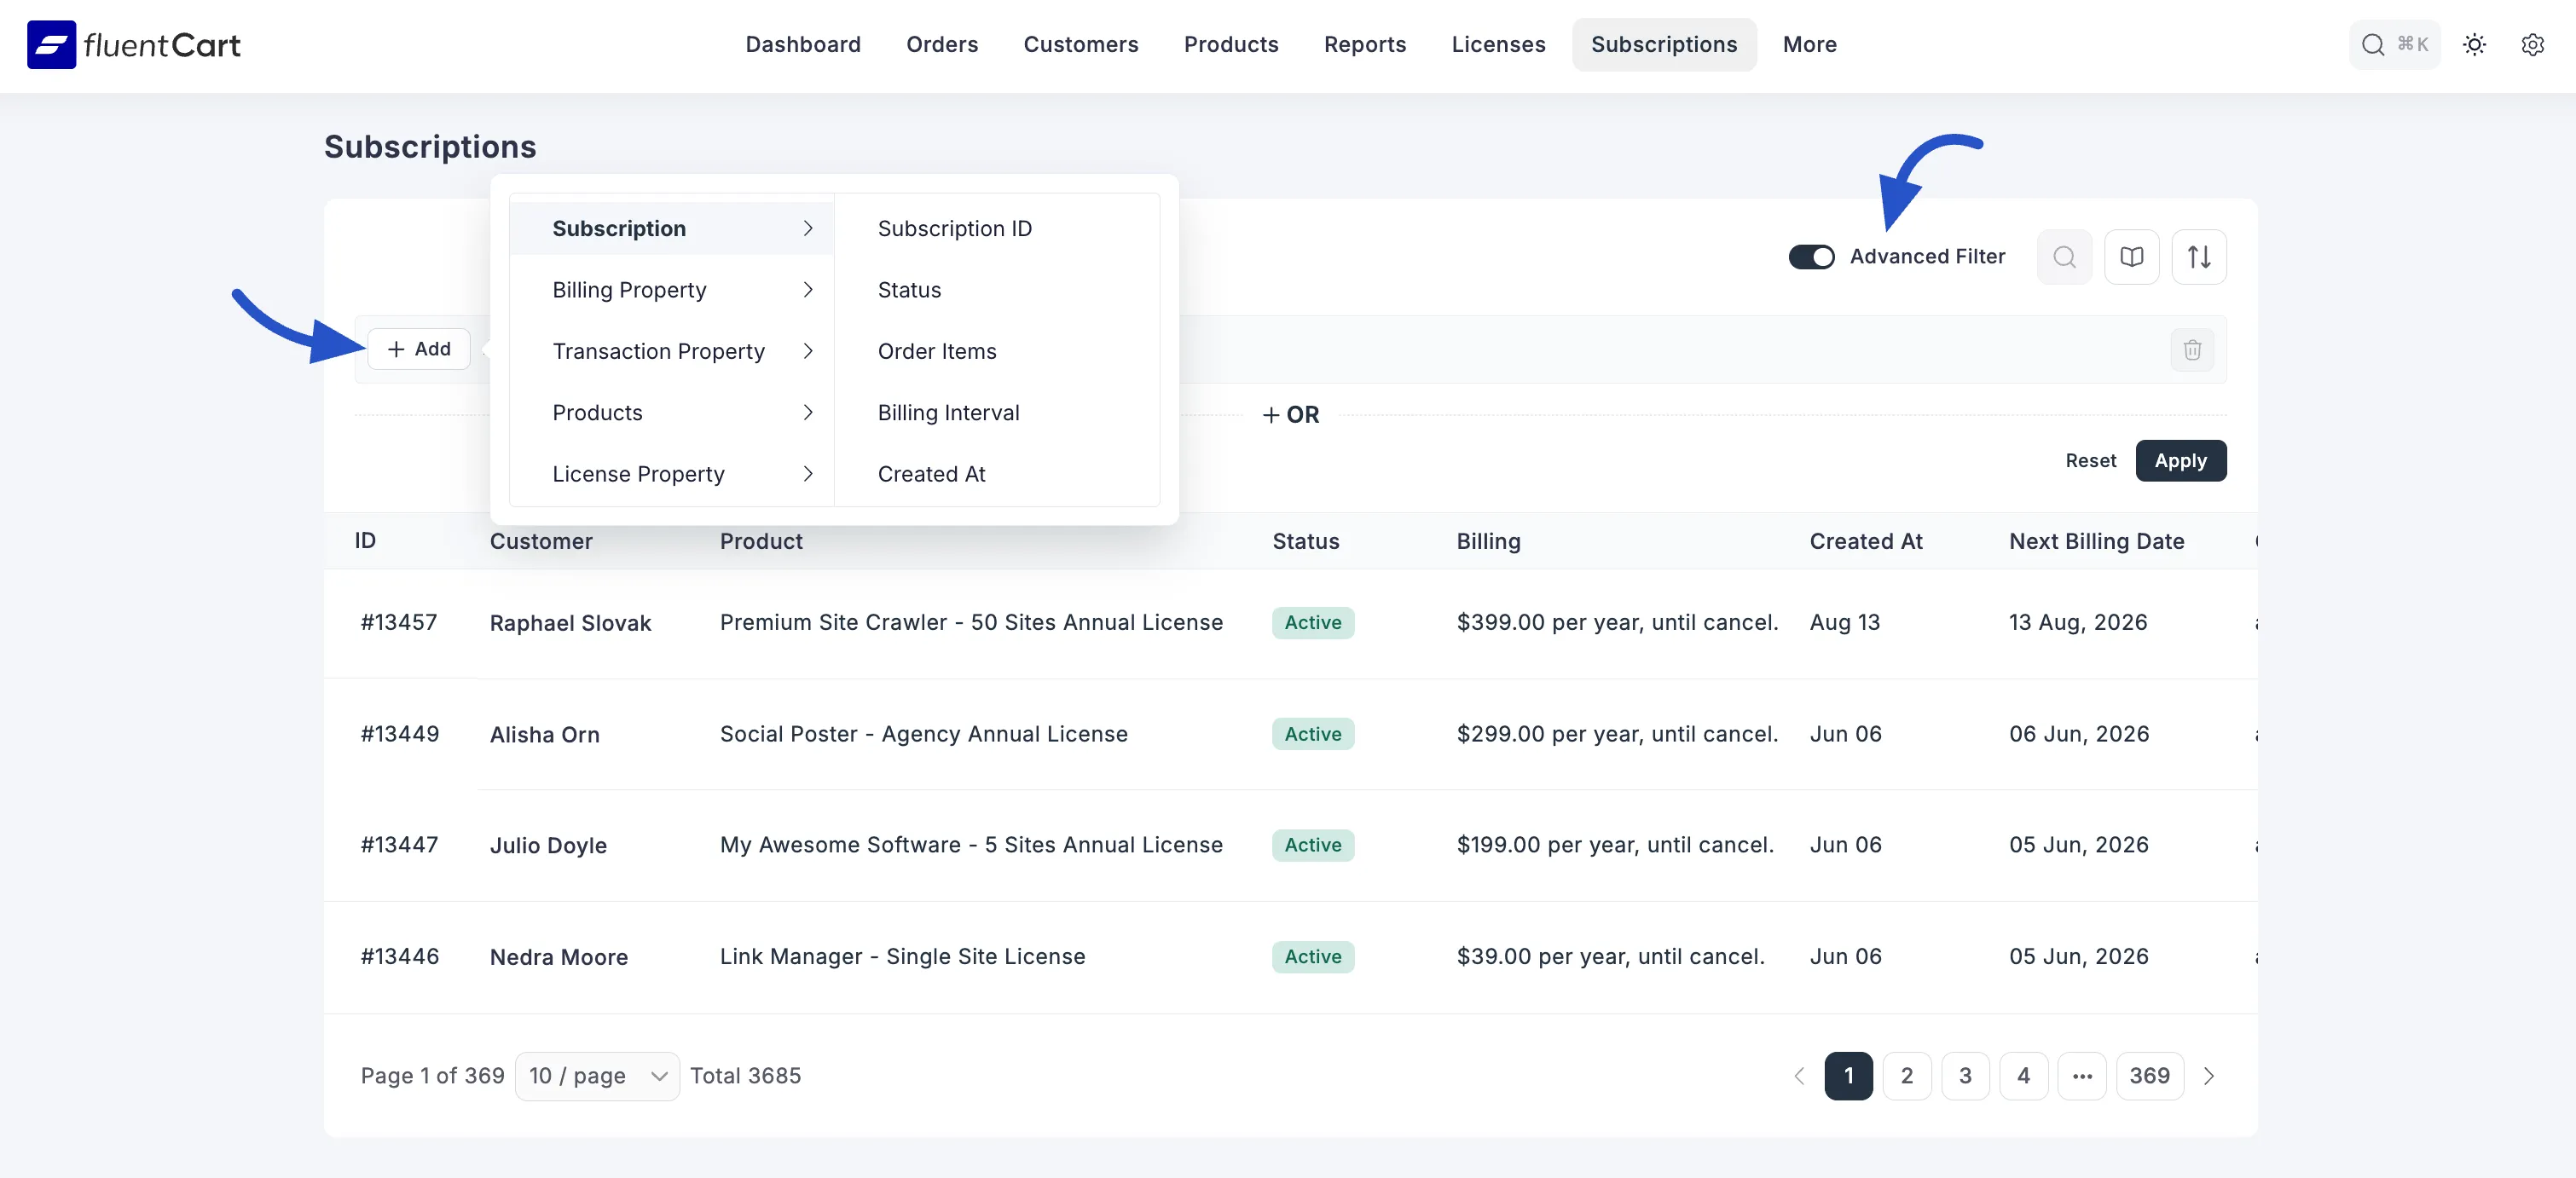Add a new filter condition
The height and width of the screenshot is (1178, 2576).
[x=419, y=349]
